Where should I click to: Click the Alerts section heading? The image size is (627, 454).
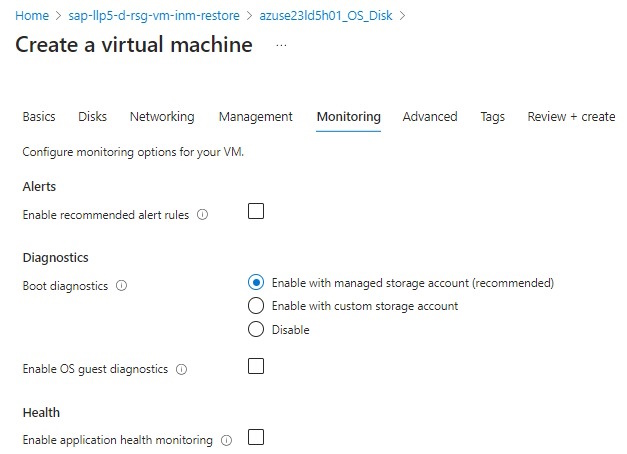(x=39, y=187)
